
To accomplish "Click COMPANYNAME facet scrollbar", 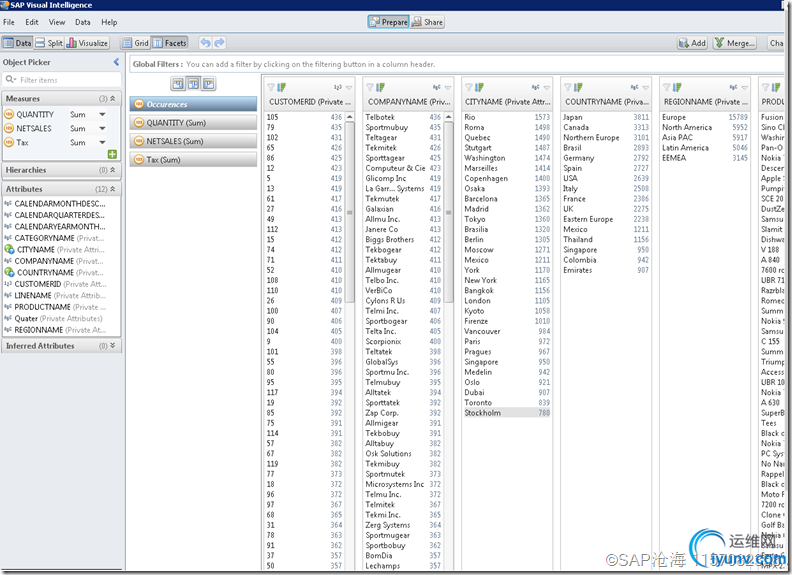I will click(448, 212).
